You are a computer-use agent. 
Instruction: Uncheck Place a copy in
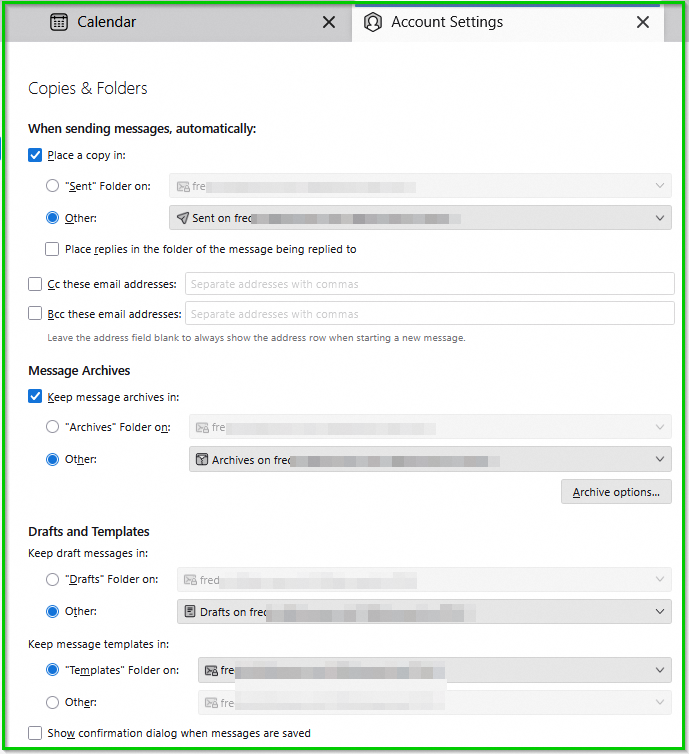[35, 155]
